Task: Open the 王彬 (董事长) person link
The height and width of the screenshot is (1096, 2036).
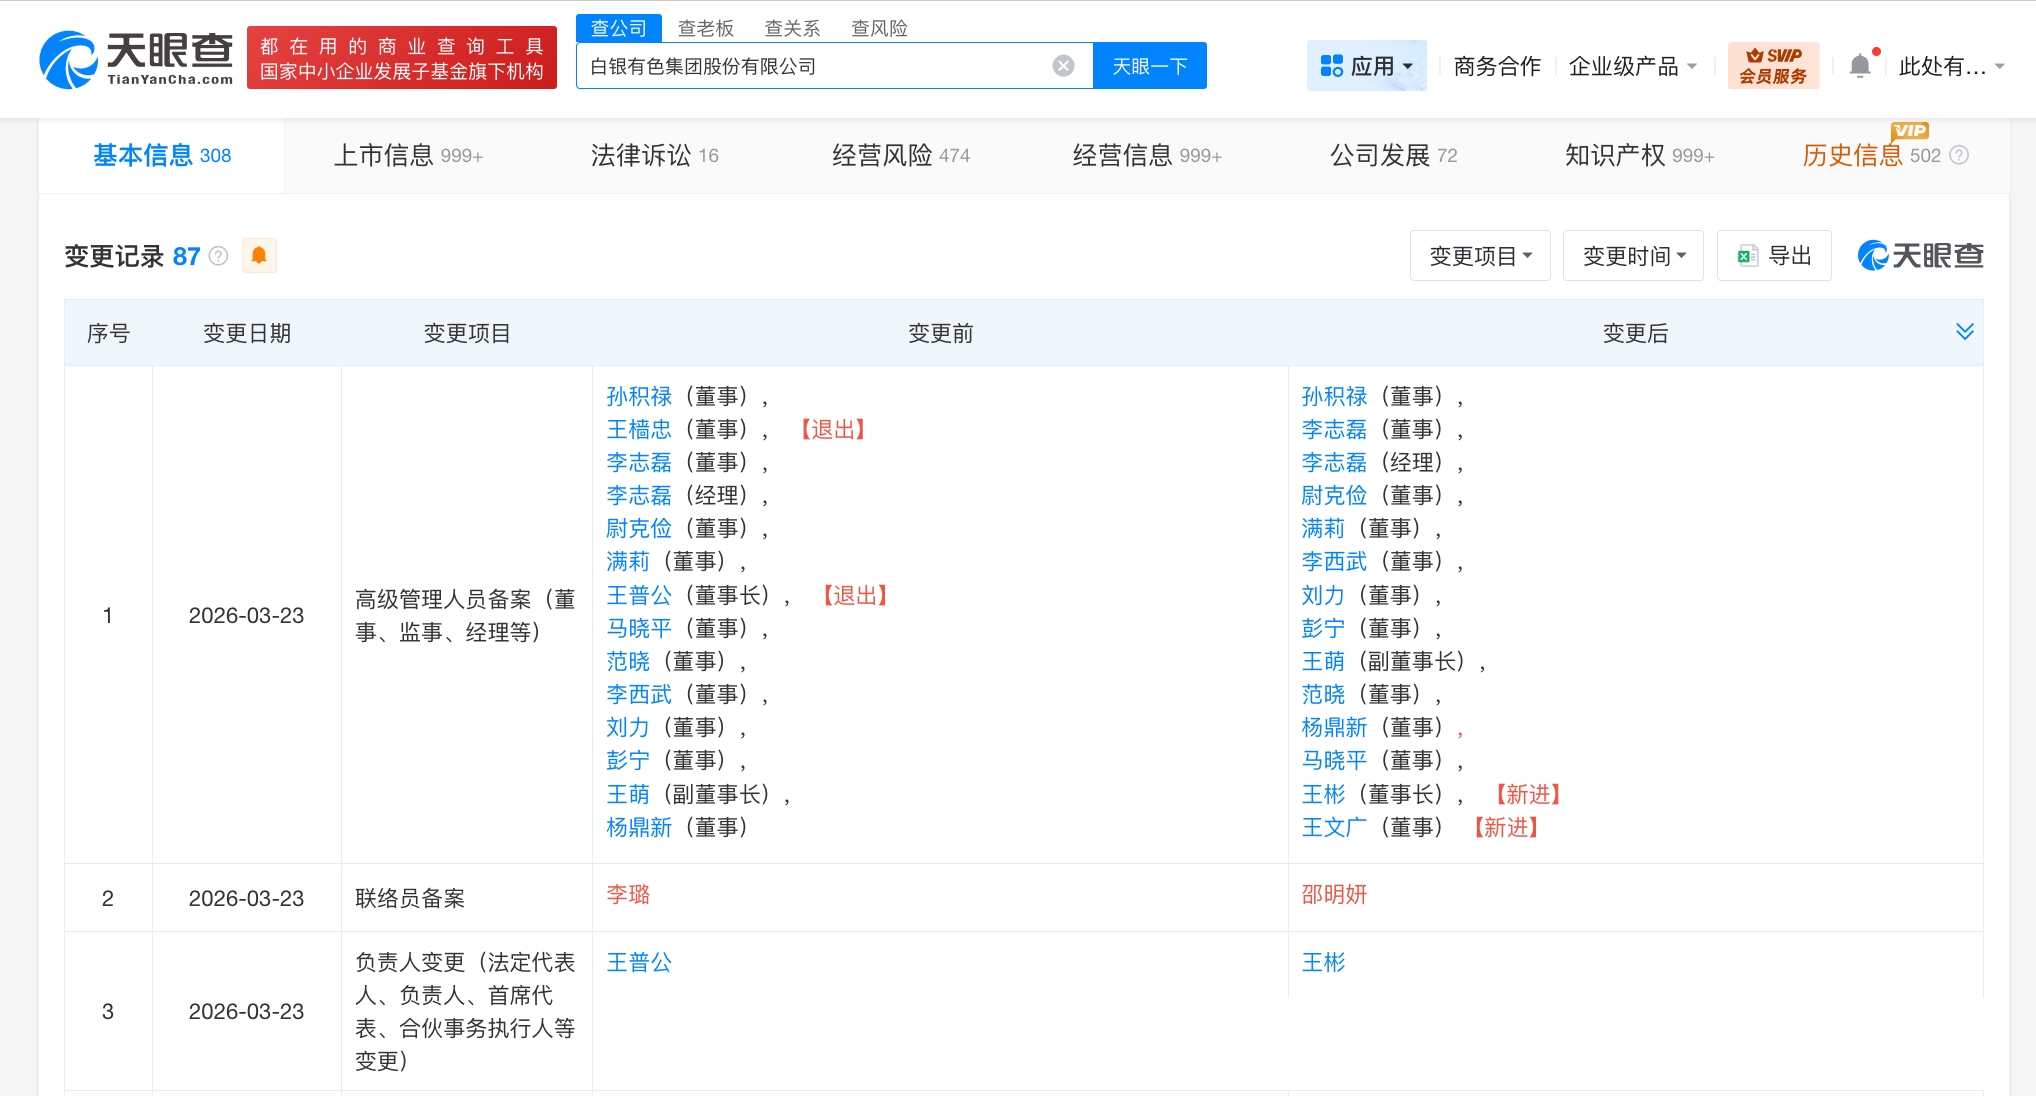Action: click(1323, 794)
